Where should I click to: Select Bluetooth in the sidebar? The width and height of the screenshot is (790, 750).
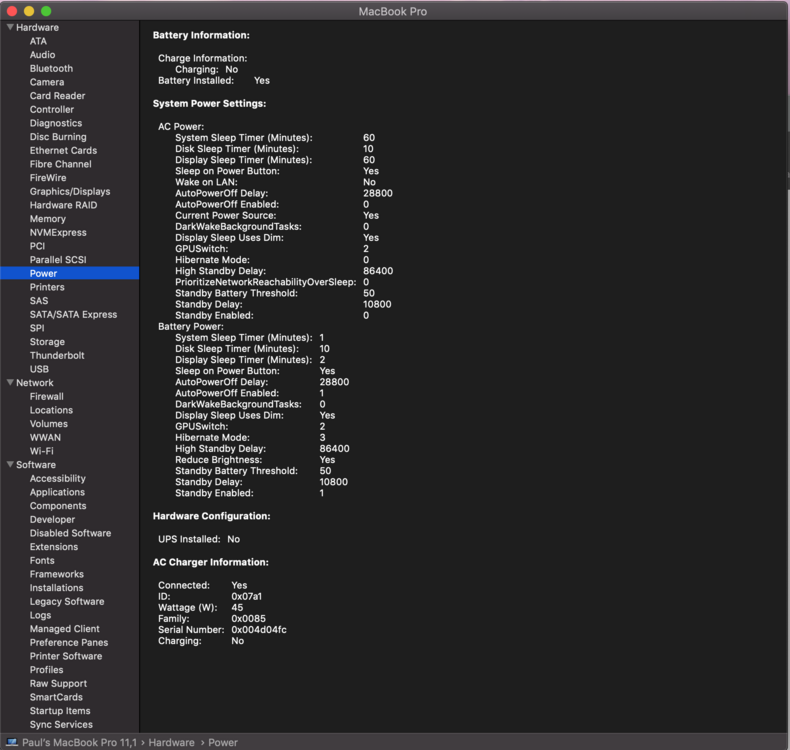tap(51, 68)
